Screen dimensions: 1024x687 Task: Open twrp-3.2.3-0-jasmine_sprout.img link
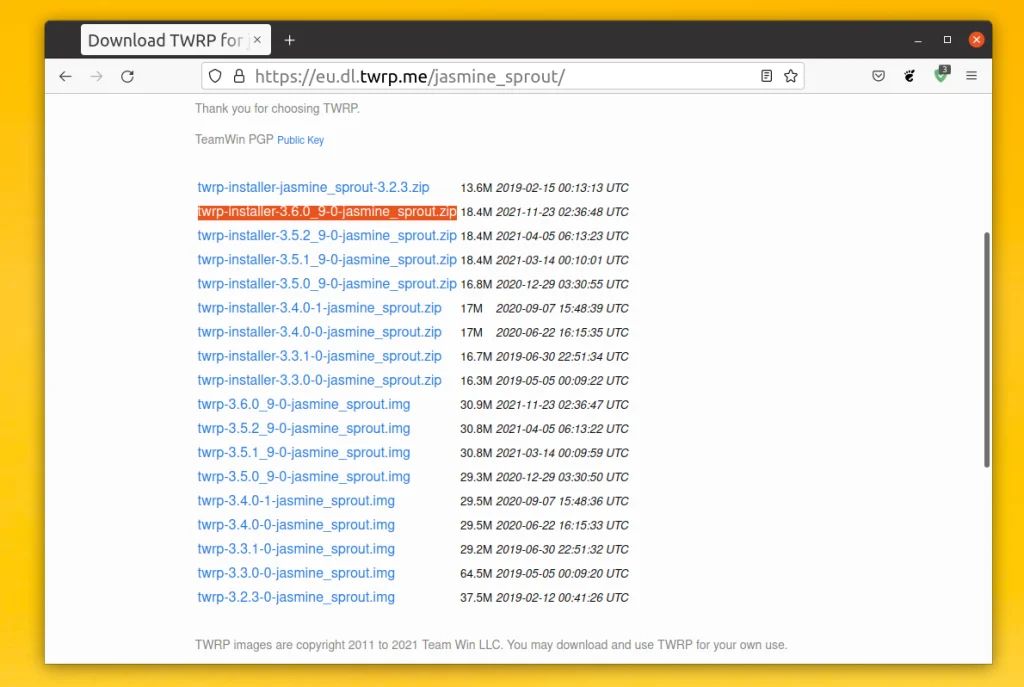coord(296,597)
